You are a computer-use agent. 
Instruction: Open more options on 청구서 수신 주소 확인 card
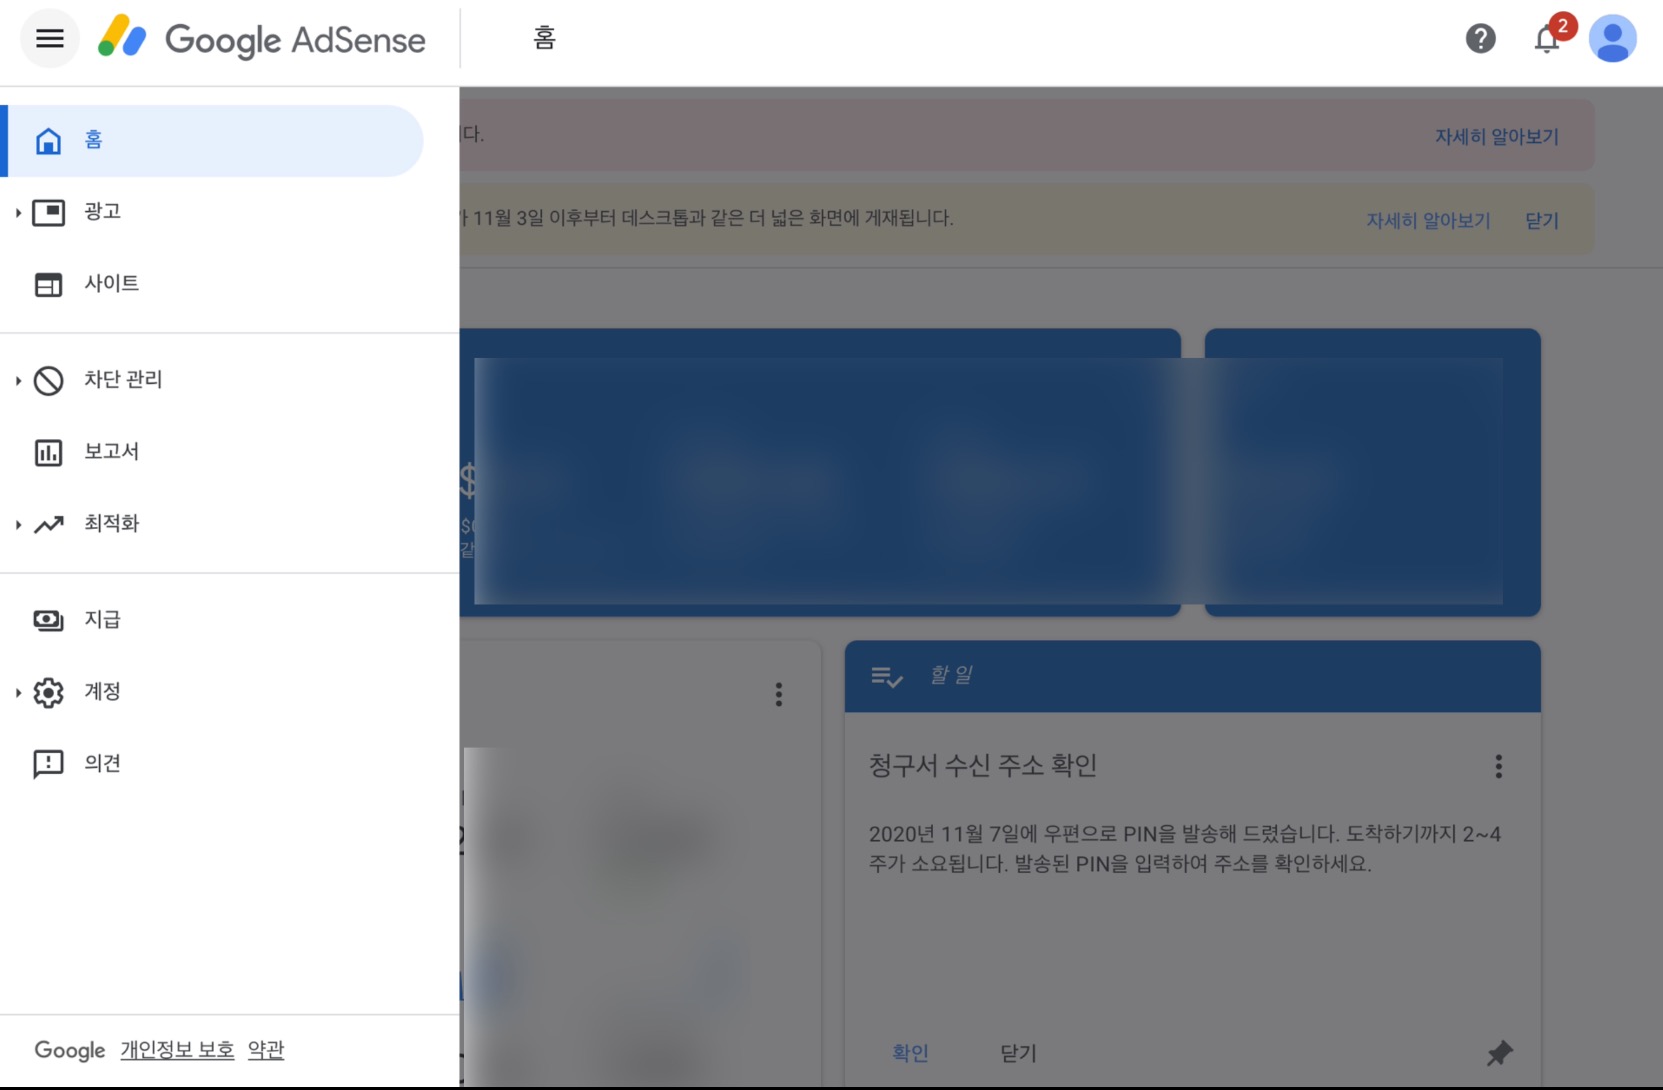1498,766
